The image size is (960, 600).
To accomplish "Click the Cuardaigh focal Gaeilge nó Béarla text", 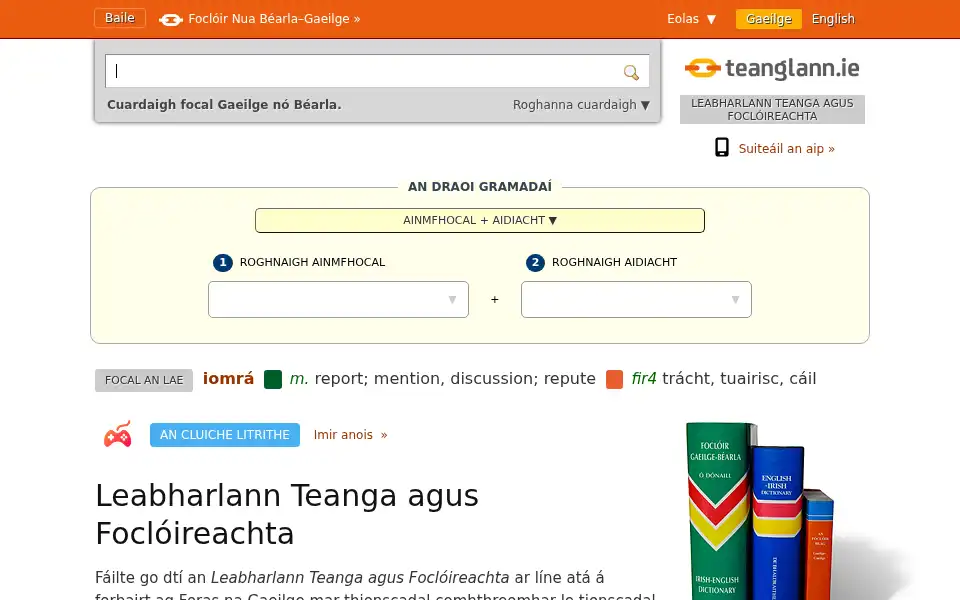I will (x=224, y=105).
